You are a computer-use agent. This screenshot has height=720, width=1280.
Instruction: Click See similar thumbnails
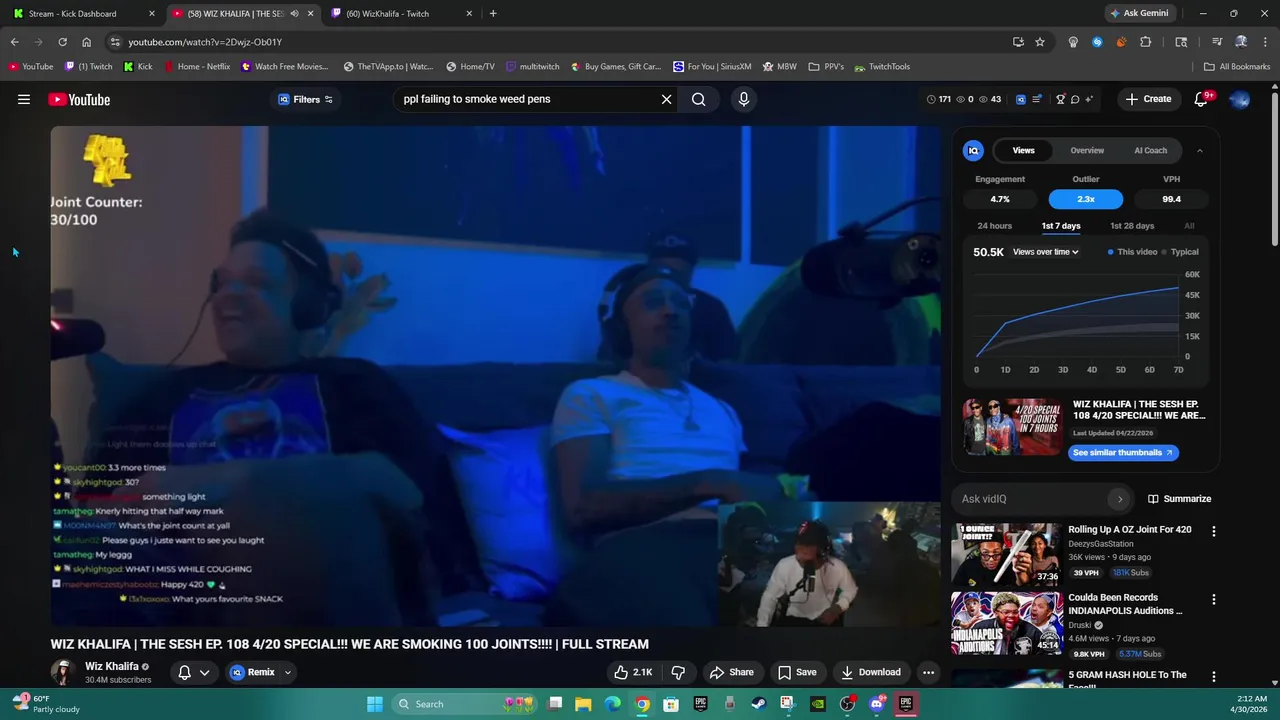coord(1123,453)
